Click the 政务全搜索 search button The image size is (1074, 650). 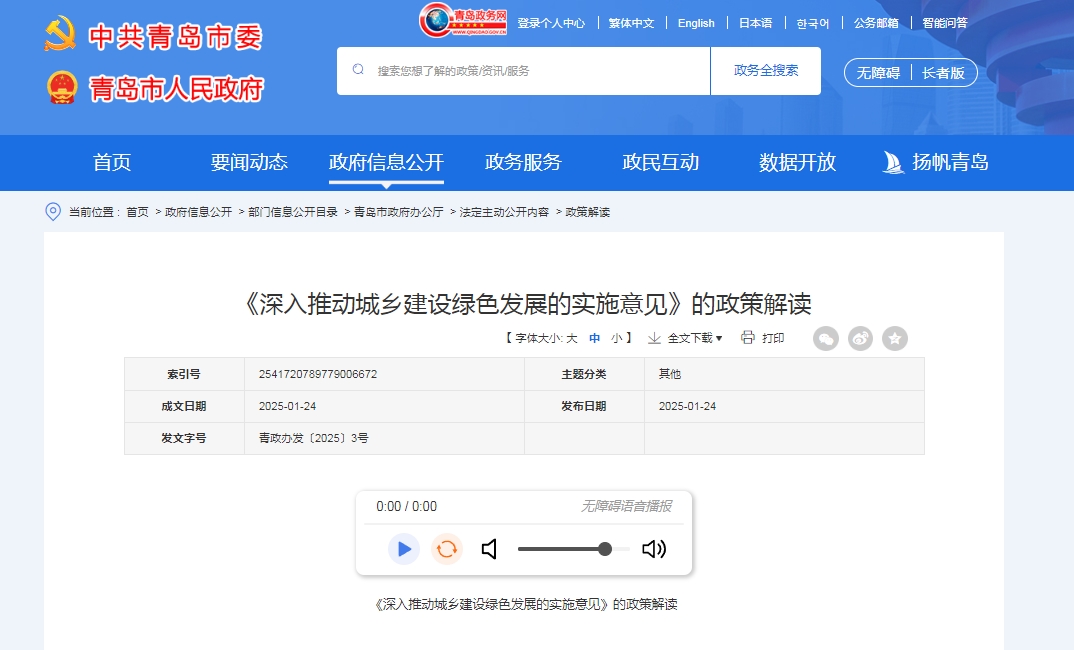pos(766,71)
